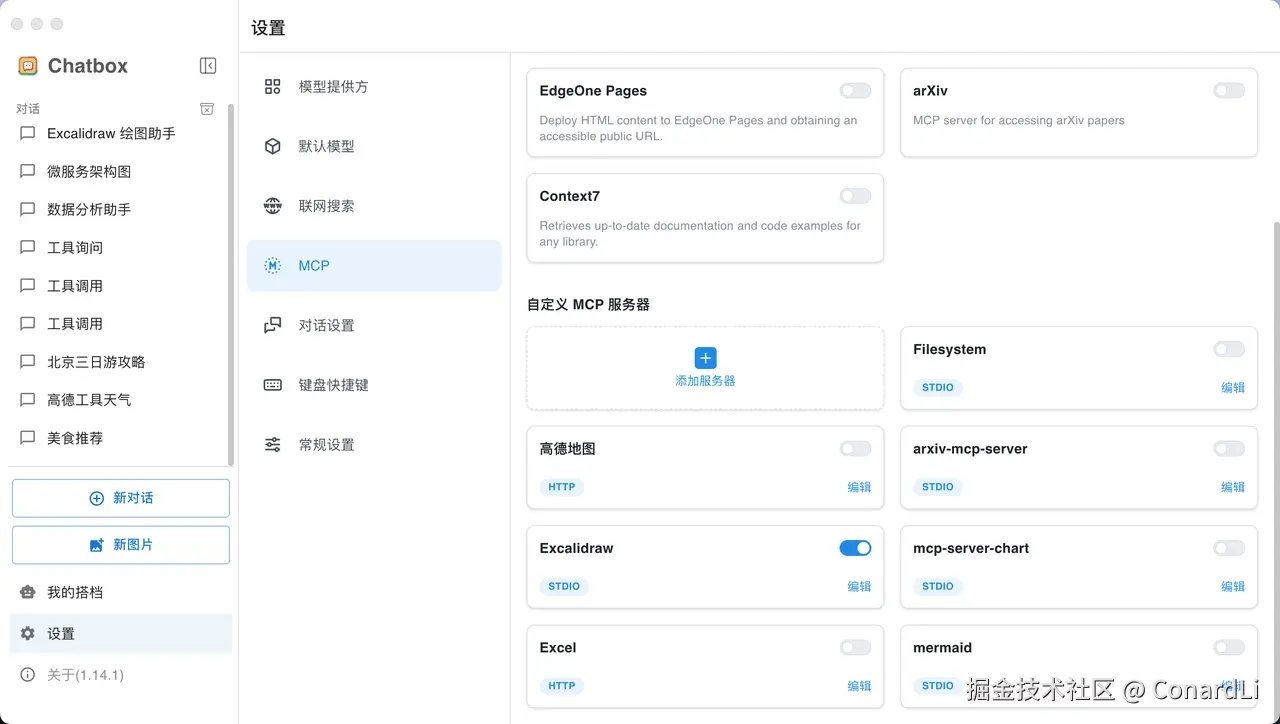Click chat bubble icon of 美食推荐
The image size is (1280, 724).
click(x=28, y=437)
